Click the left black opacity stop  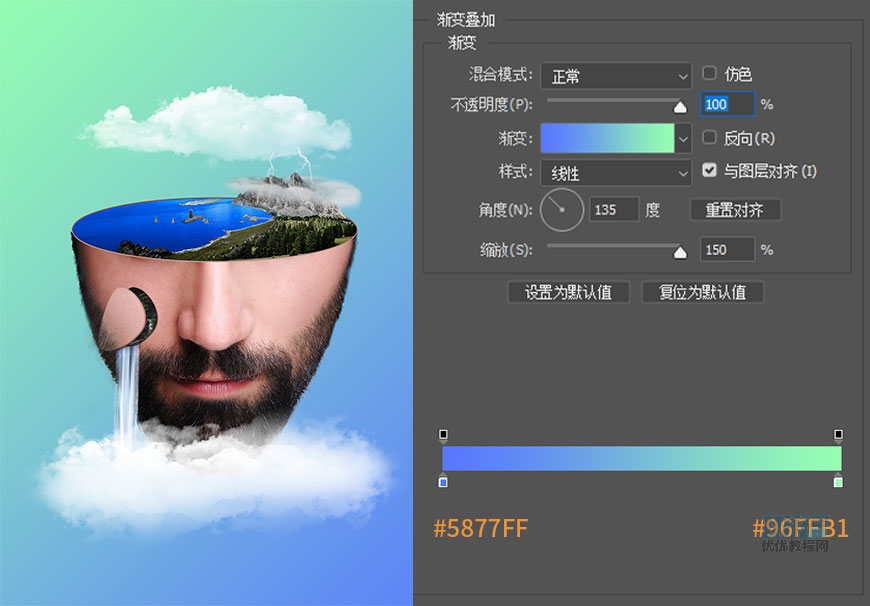(x=443, y=435)
